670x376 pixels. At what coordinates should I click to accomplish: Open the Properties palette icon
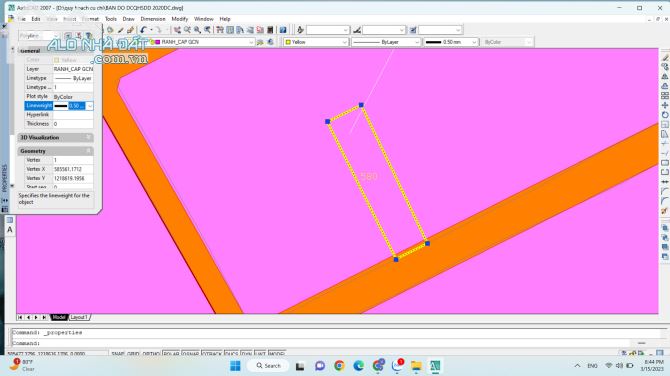[220, 30]
